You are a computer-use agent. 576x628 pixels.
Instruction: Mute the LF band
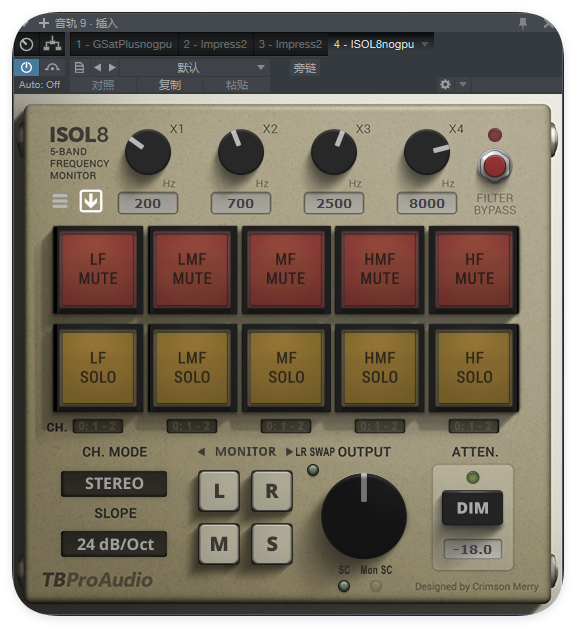(98, 269)
